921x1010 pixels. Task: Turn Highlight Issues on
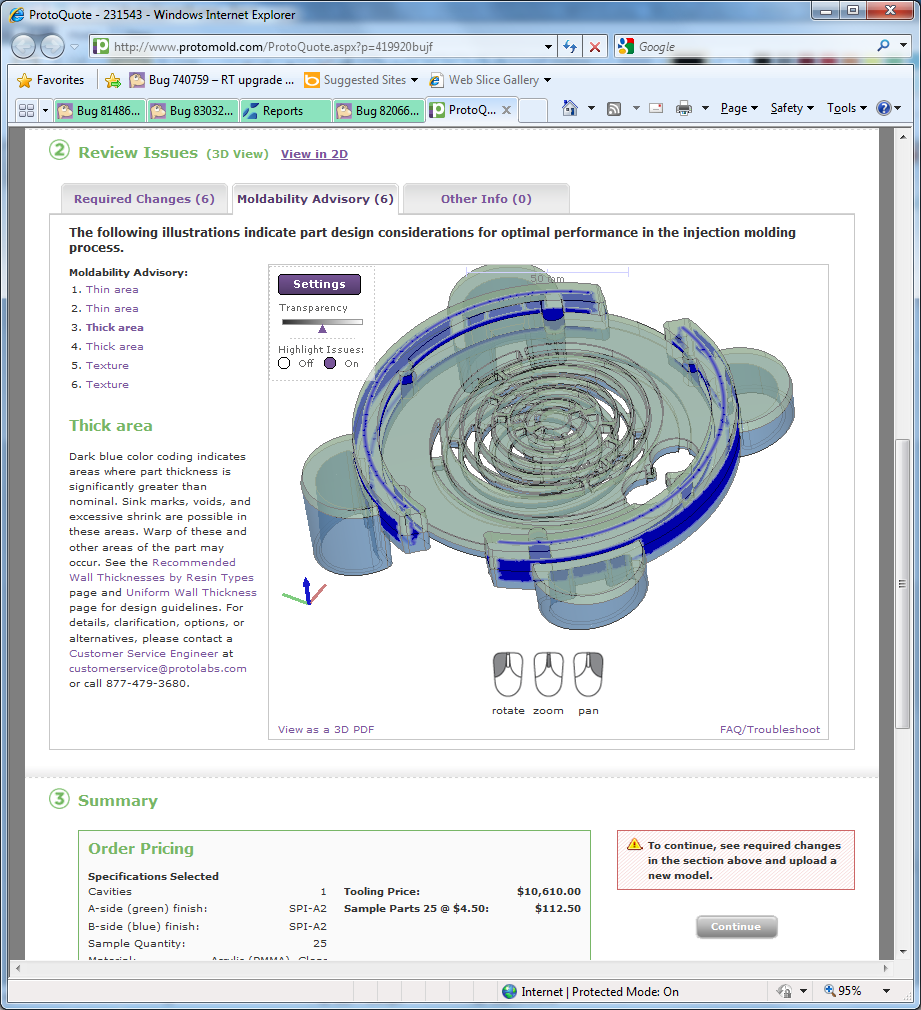tap(330, 363)
